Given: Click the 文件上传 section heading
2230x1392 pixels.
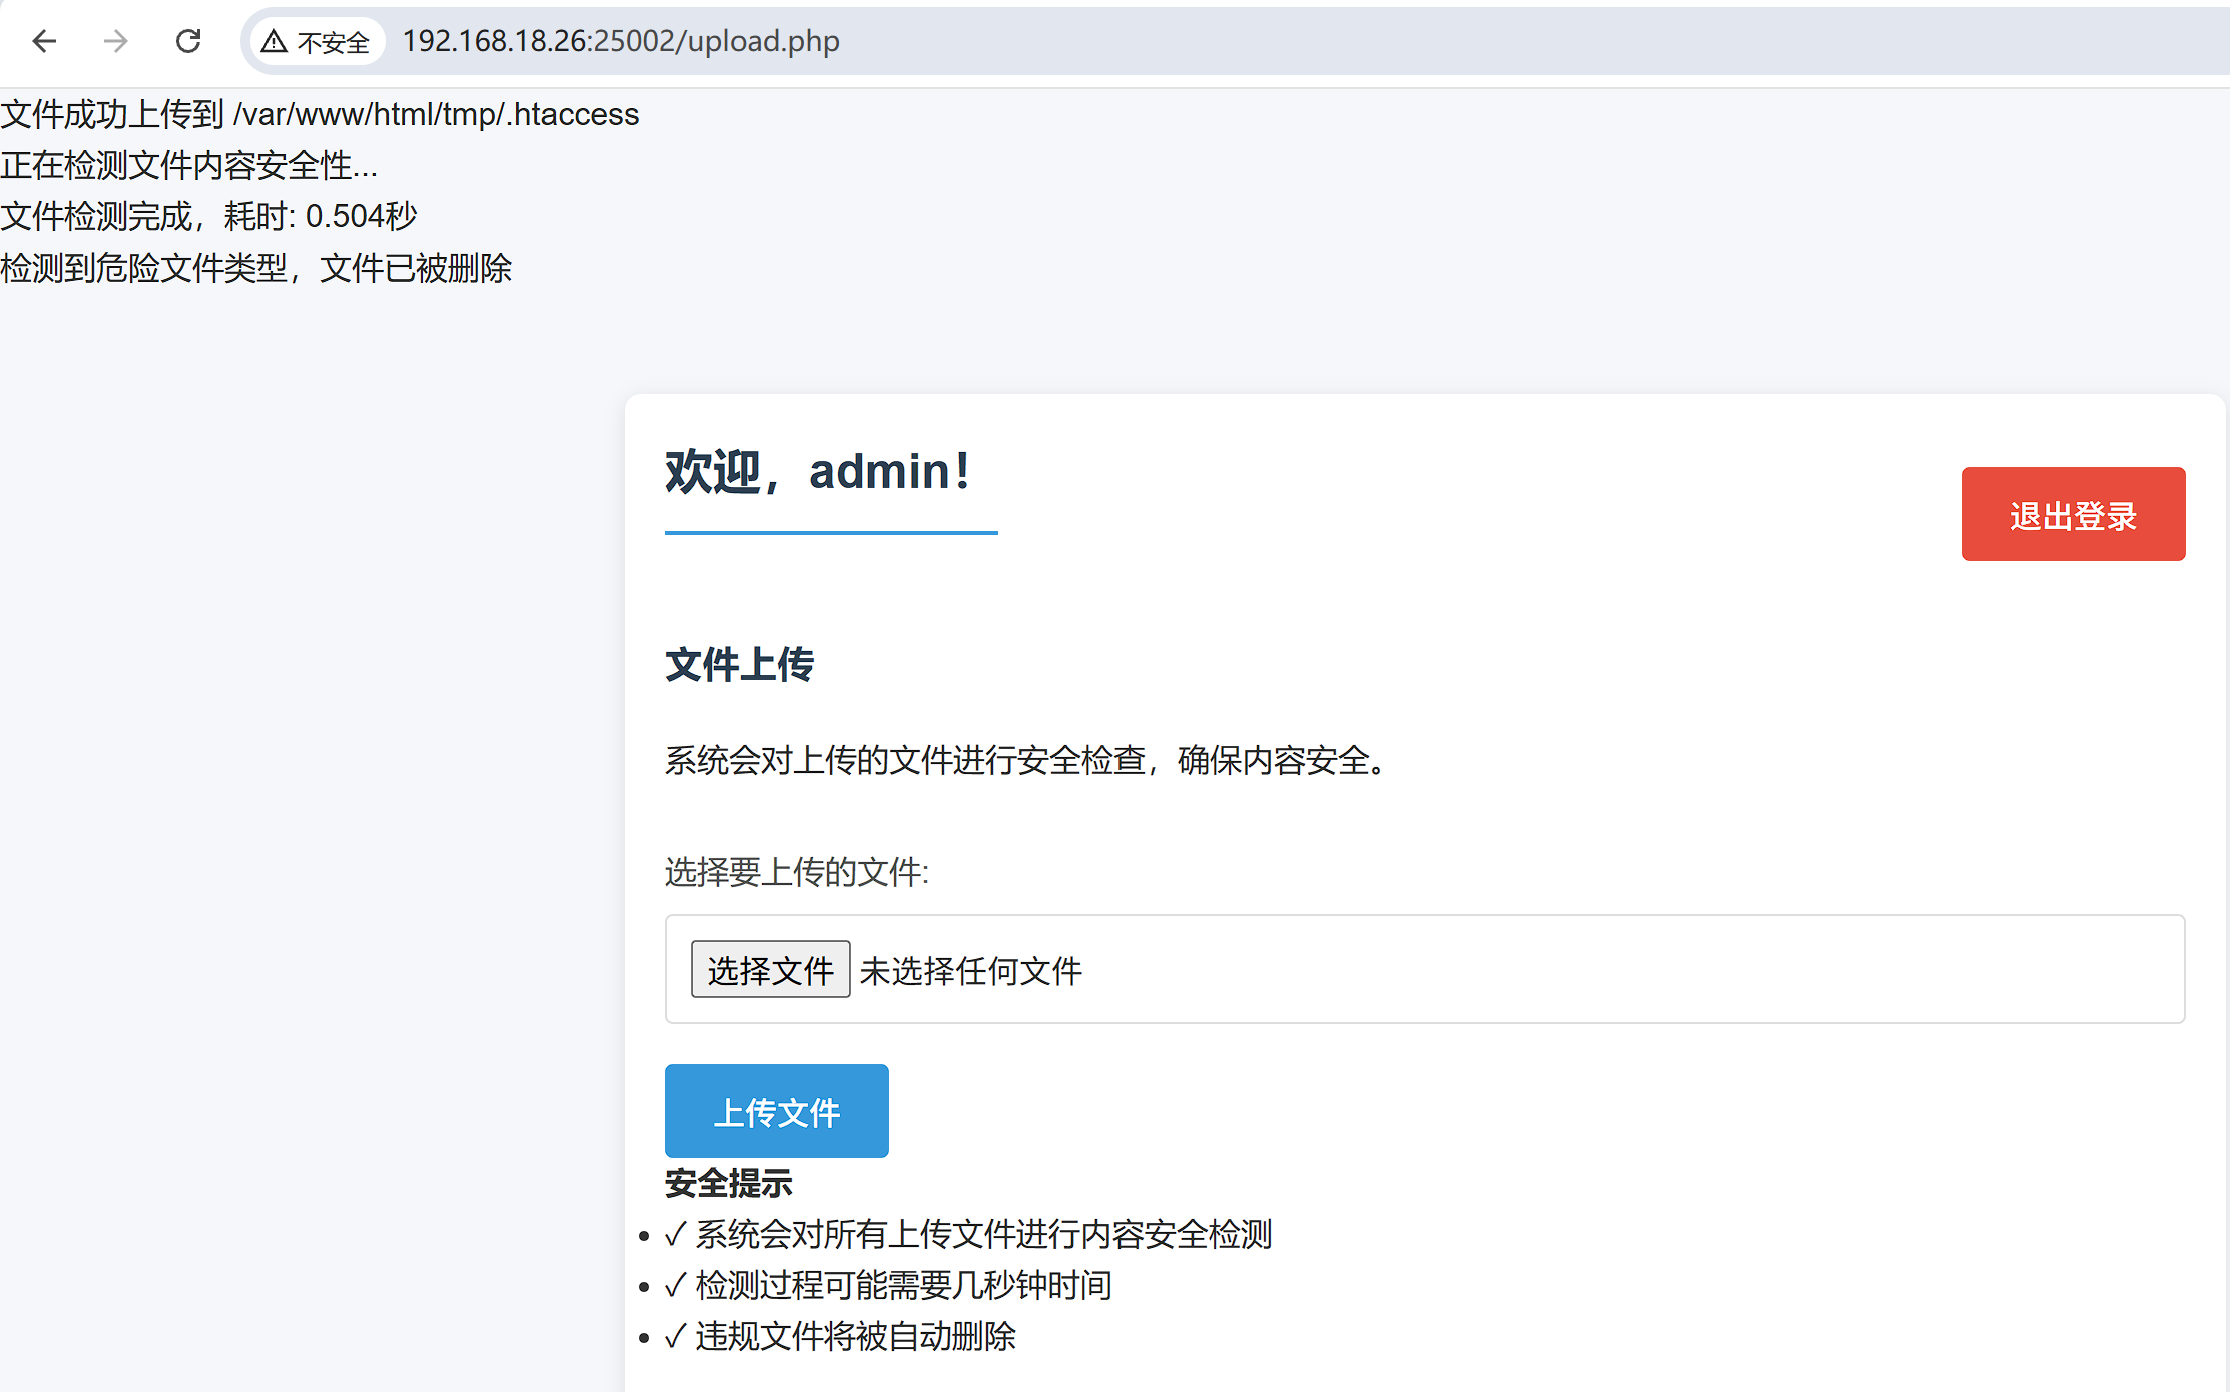Looking at the screenshot, I should tap(739, 664).
